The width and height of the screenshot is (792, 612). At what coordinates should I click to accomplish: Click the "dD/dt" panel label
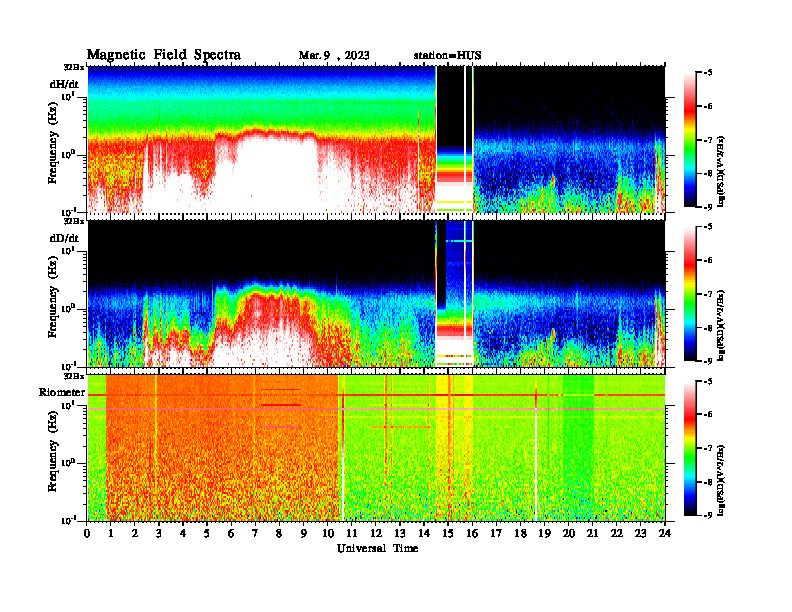pyautogui.click(x=64, y=238)
